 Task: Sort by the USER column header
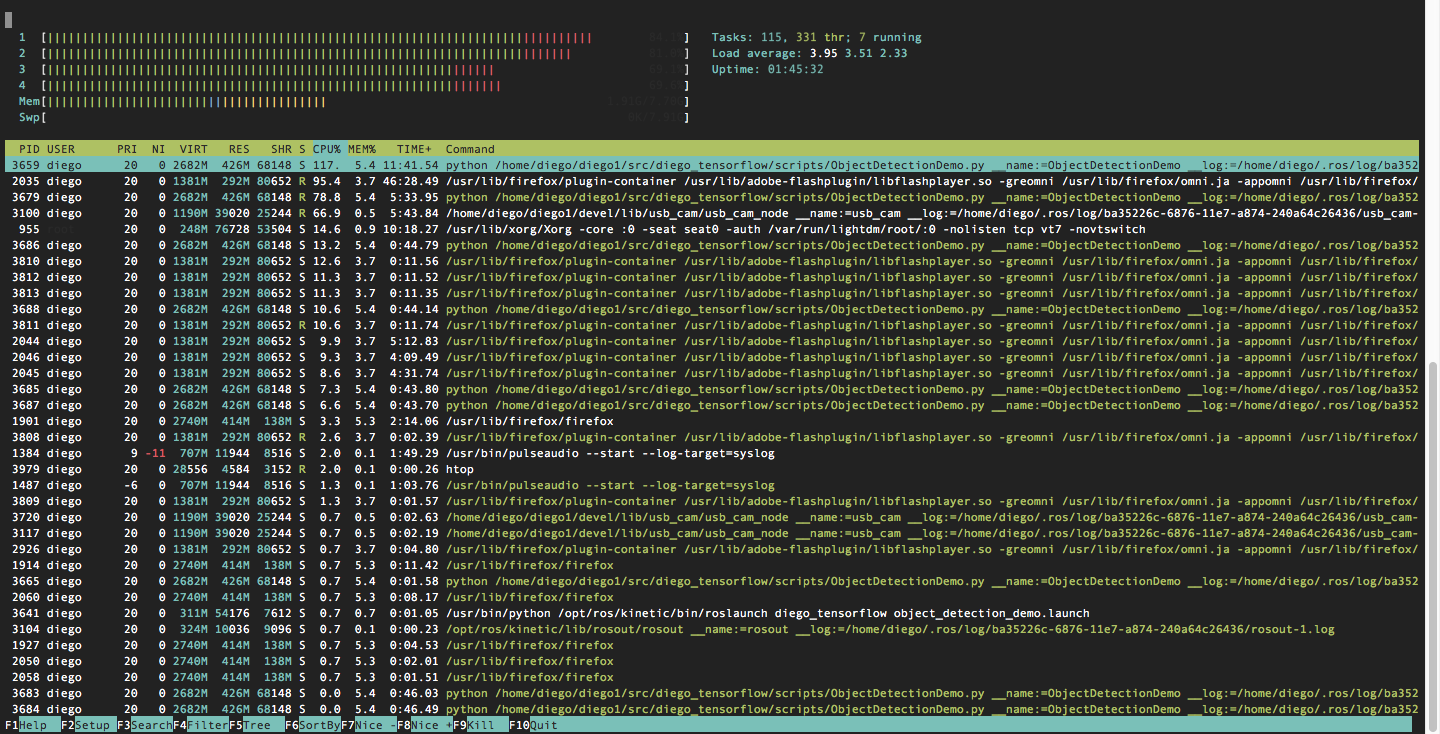coord(61,149)
